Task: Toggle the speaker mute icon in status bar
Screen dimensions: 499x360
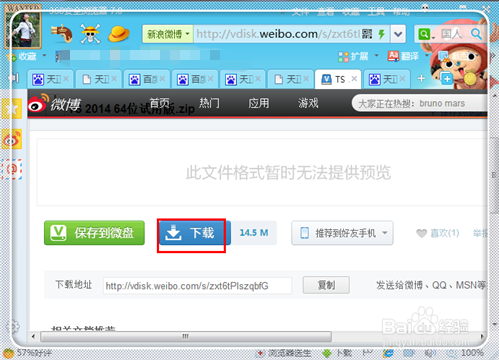Action: 430,353
